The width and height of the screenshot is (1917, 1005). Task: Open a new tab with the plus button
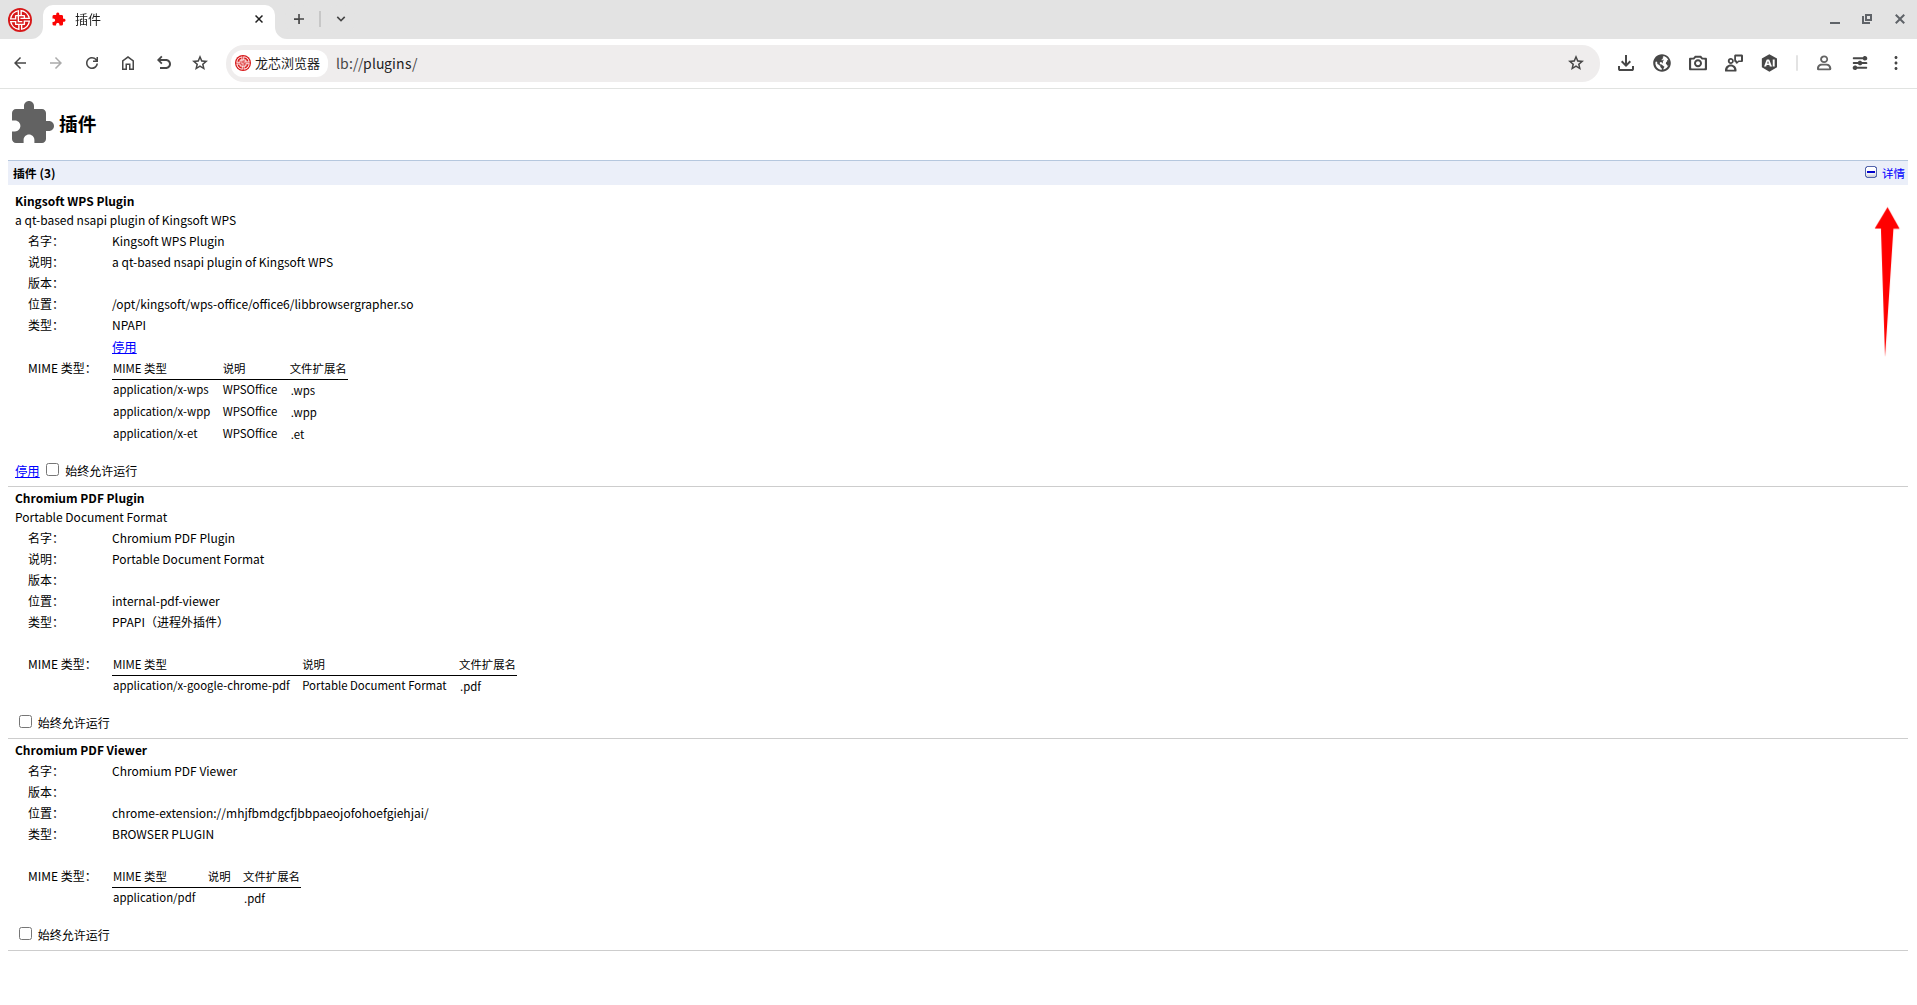coord(298,19)
